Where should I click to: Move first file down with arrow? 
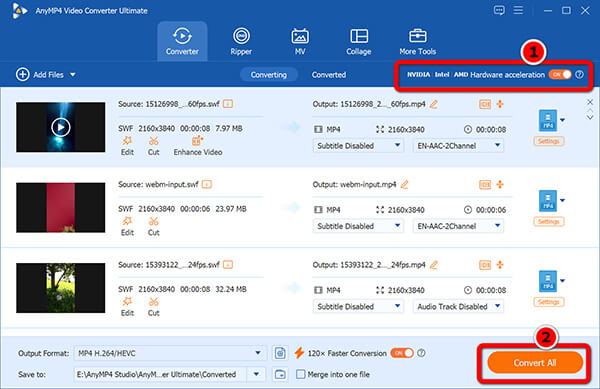590,117
